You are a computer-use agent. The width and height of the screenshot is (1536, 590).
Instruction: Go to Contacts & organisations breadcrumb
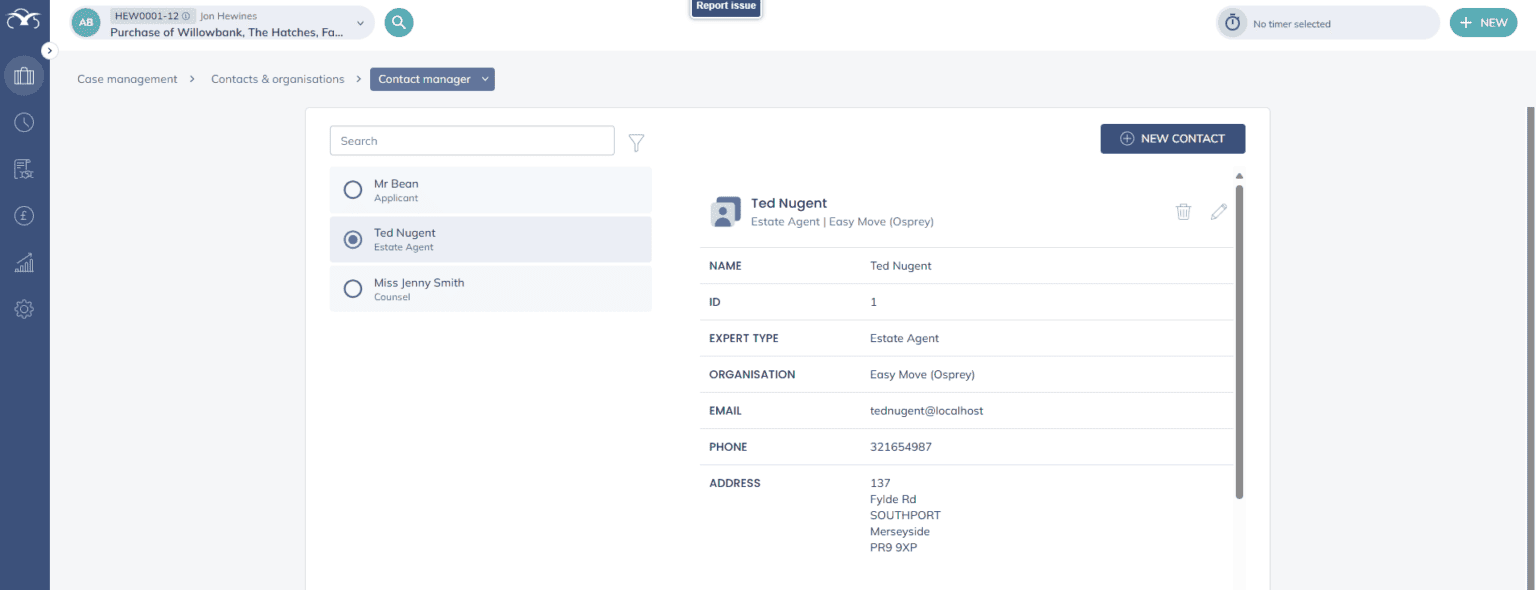pos(277,79)
